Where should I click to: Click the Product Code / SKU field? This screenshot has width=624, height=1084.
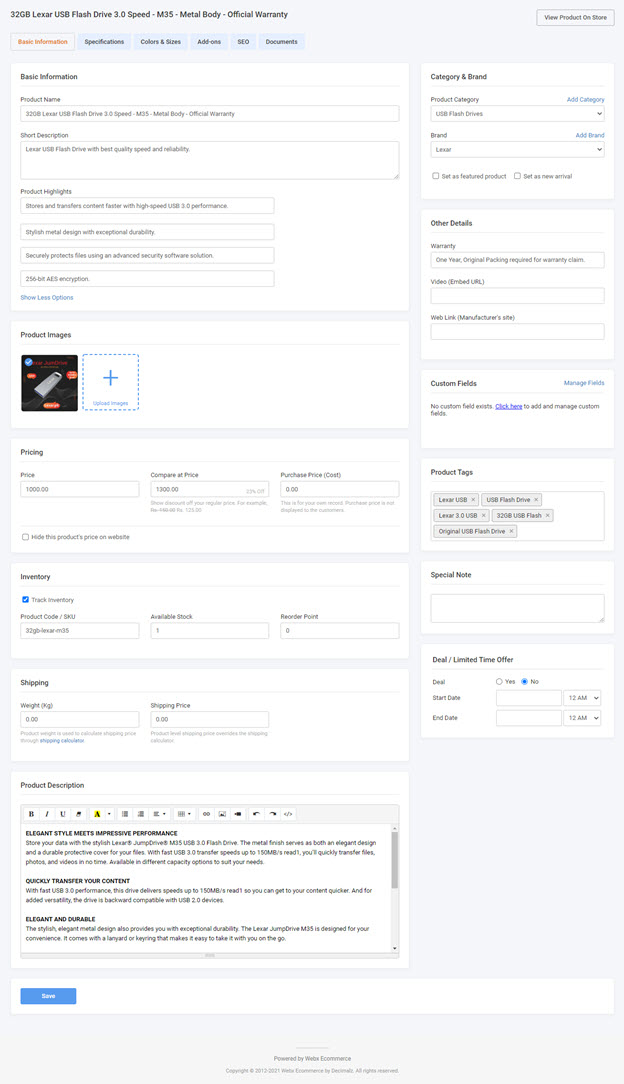[80, 630]
